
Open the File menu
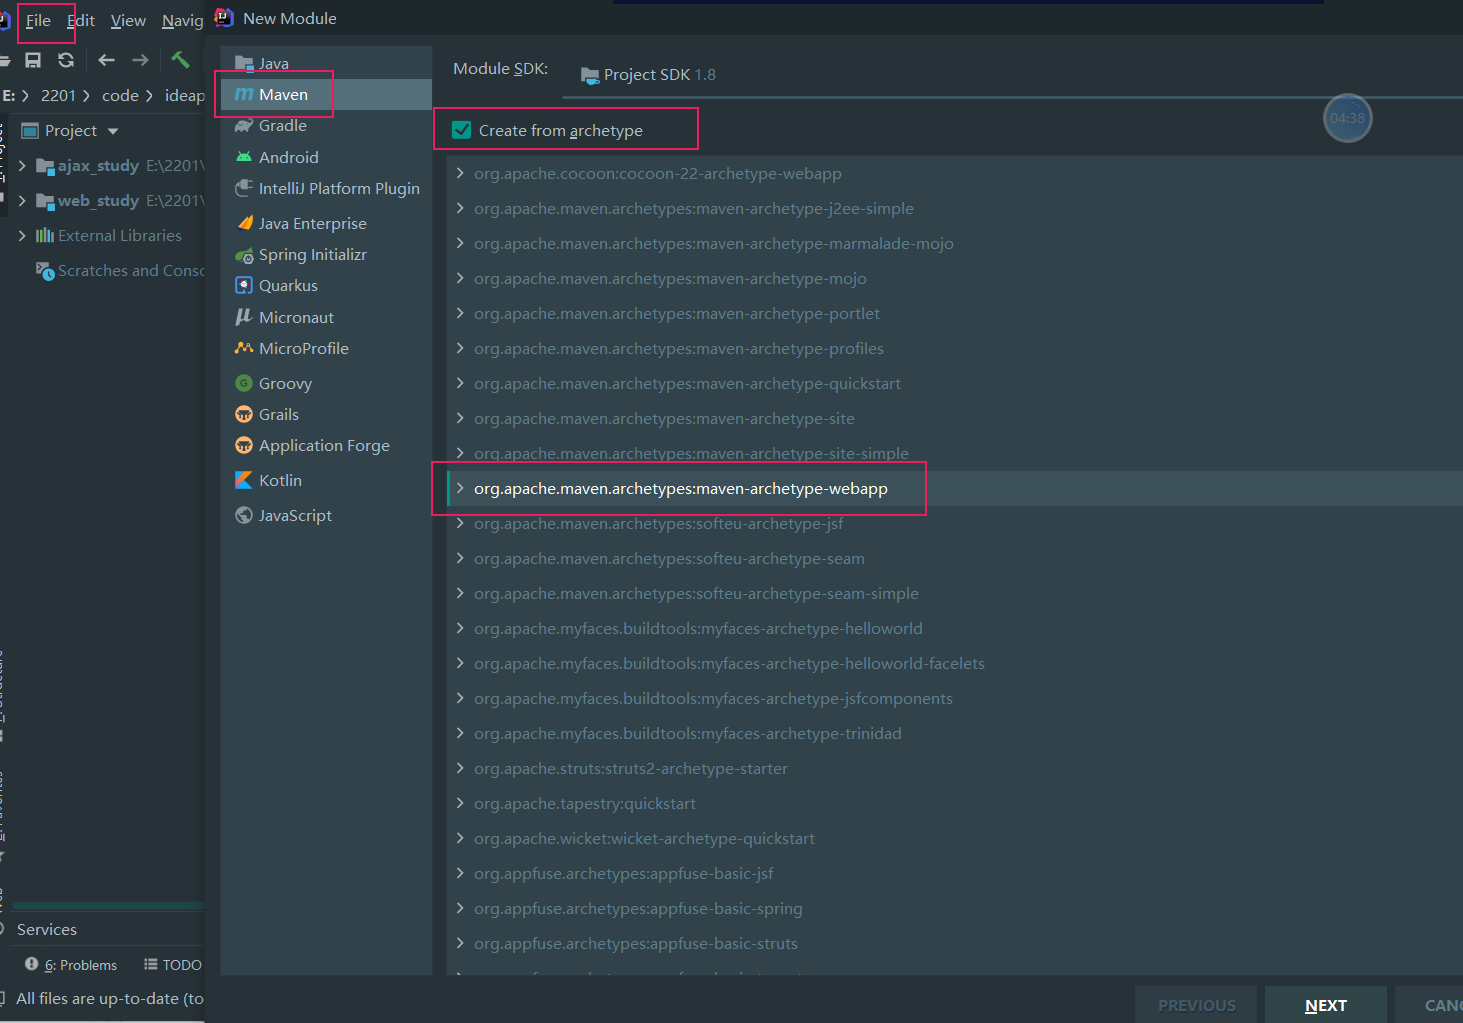point(38,20)
